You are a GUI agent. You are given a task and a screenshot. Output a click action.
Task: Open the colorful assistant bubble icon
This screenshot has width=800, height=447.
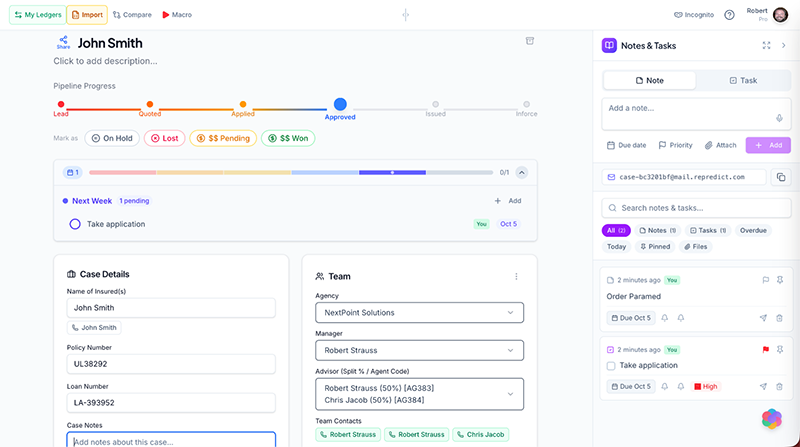click(771, 419)
